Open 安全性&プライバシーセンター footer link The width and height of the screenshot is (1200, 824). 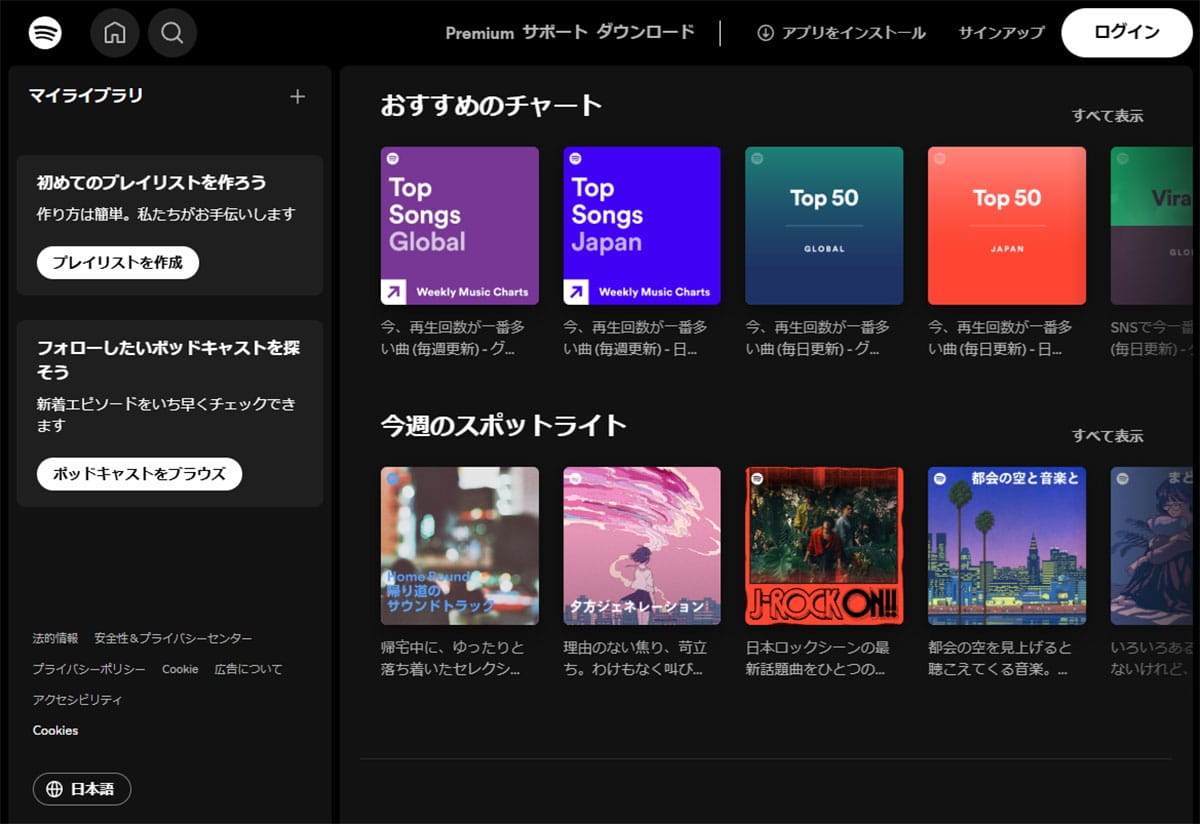pyautogui.click(x=173, y=638)
